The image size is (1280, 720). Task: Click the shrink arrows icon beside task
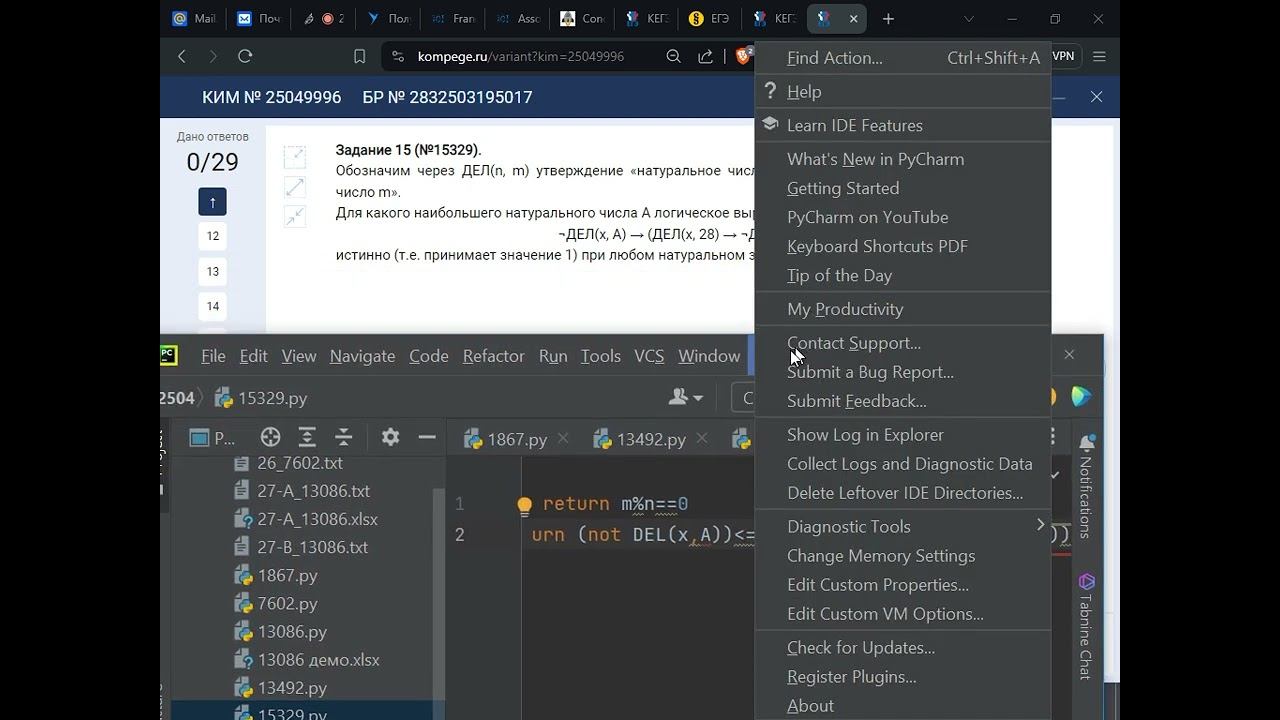pos(295,216)
